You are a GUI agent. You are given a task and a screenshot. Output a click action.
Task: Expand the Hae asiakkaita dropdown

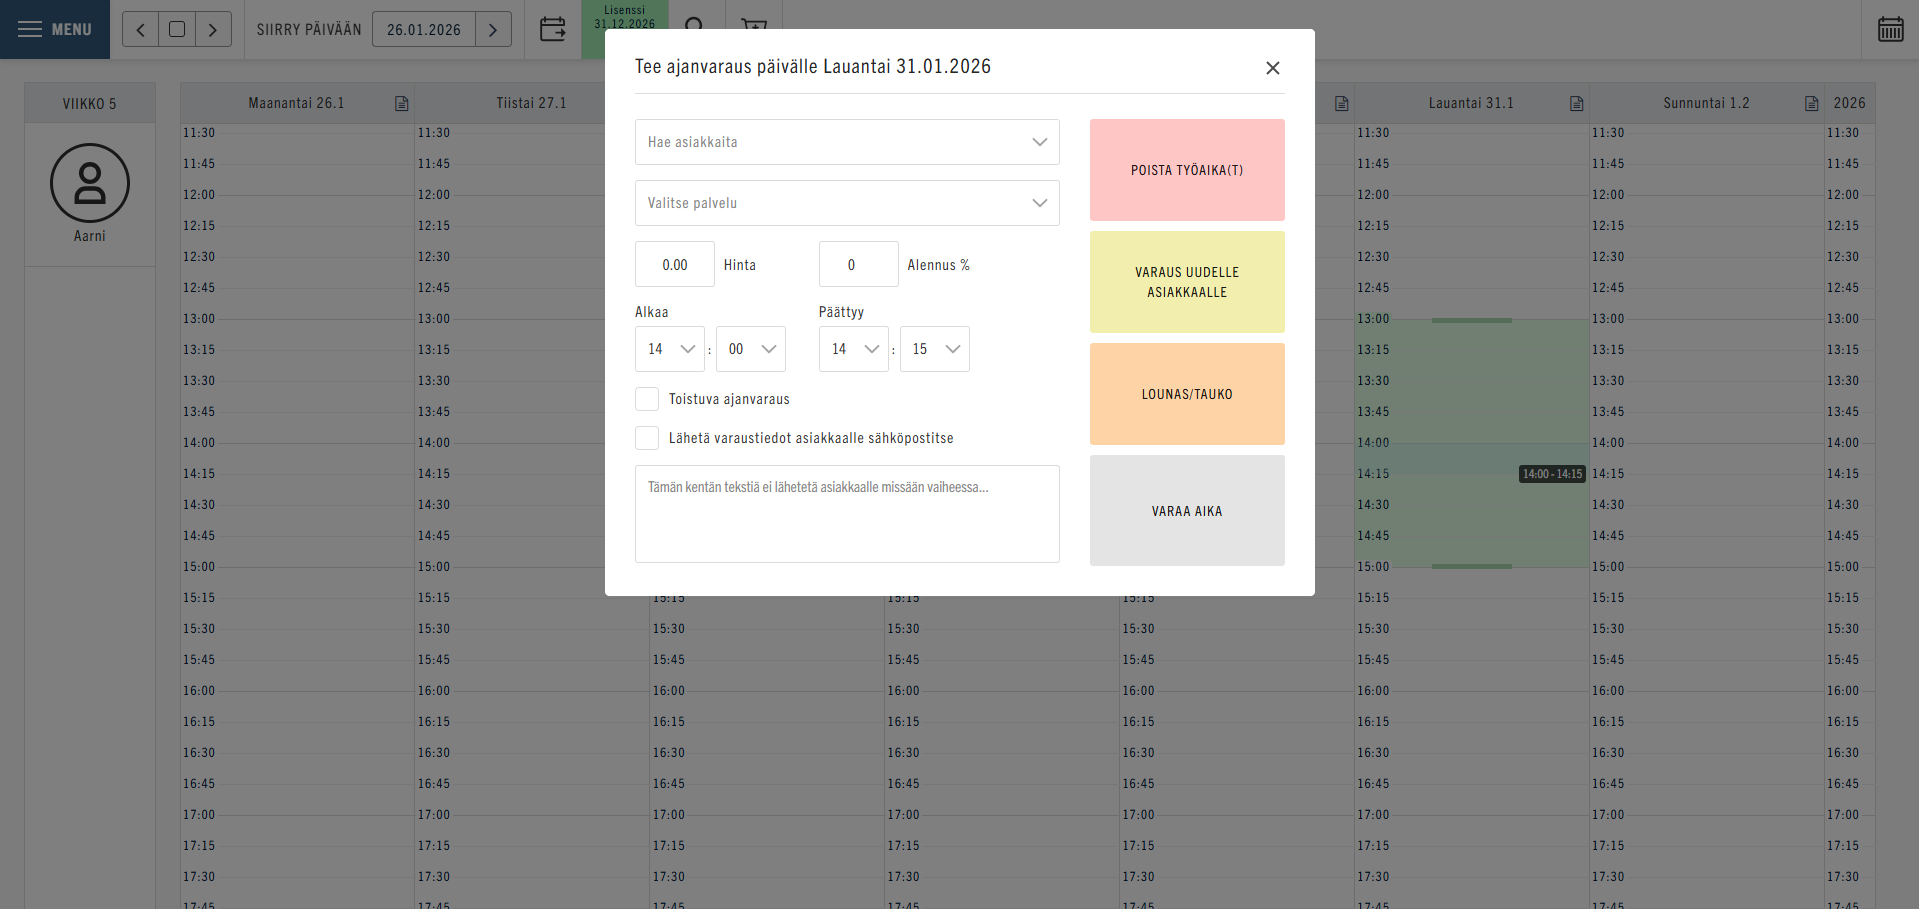pos(846,142)
